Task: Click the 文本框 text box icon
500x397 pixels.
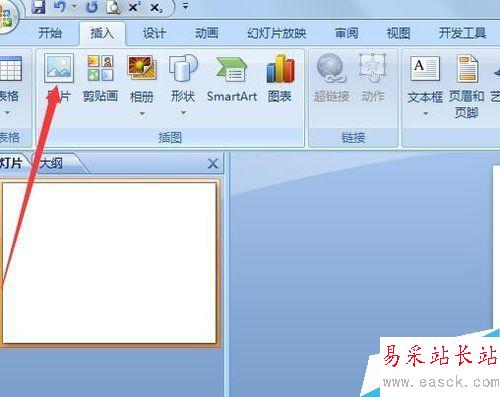Action: click(425, 69)
